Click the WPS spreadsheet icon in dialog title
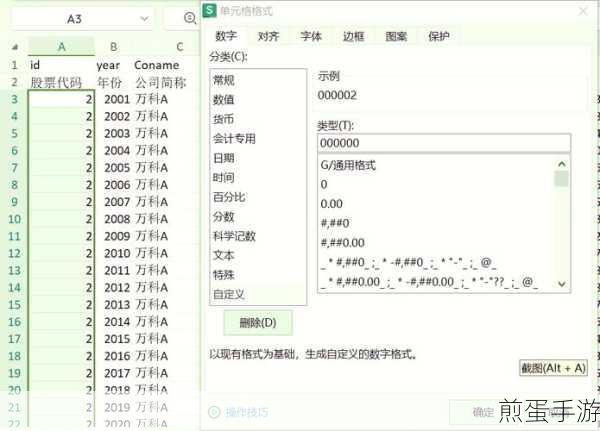The width and height of the screenshot is (600, 431). pyautogui.click(x=209, y=10)
